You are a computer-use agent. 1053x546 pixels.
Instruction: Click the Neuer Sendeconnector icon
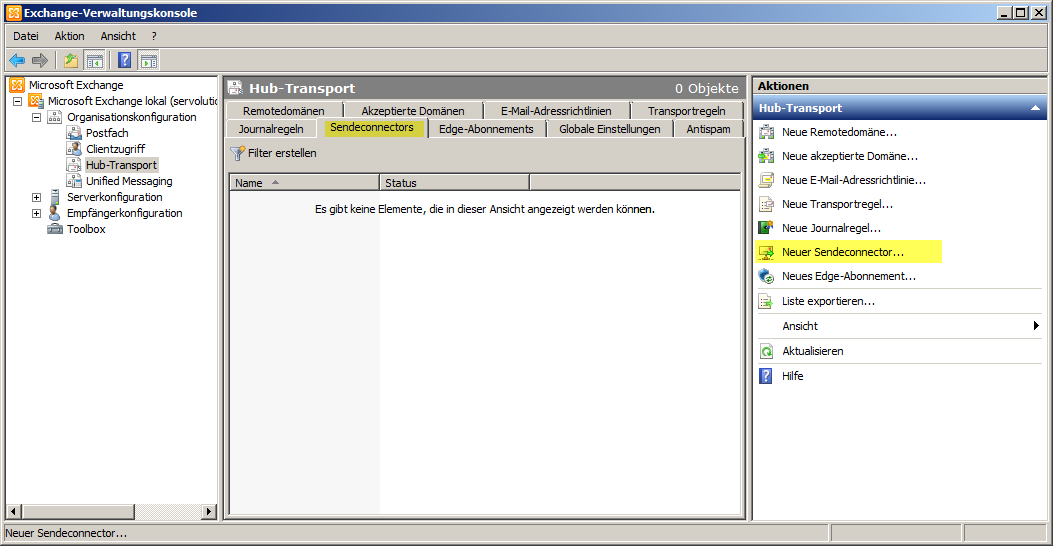tap(766, 253)
